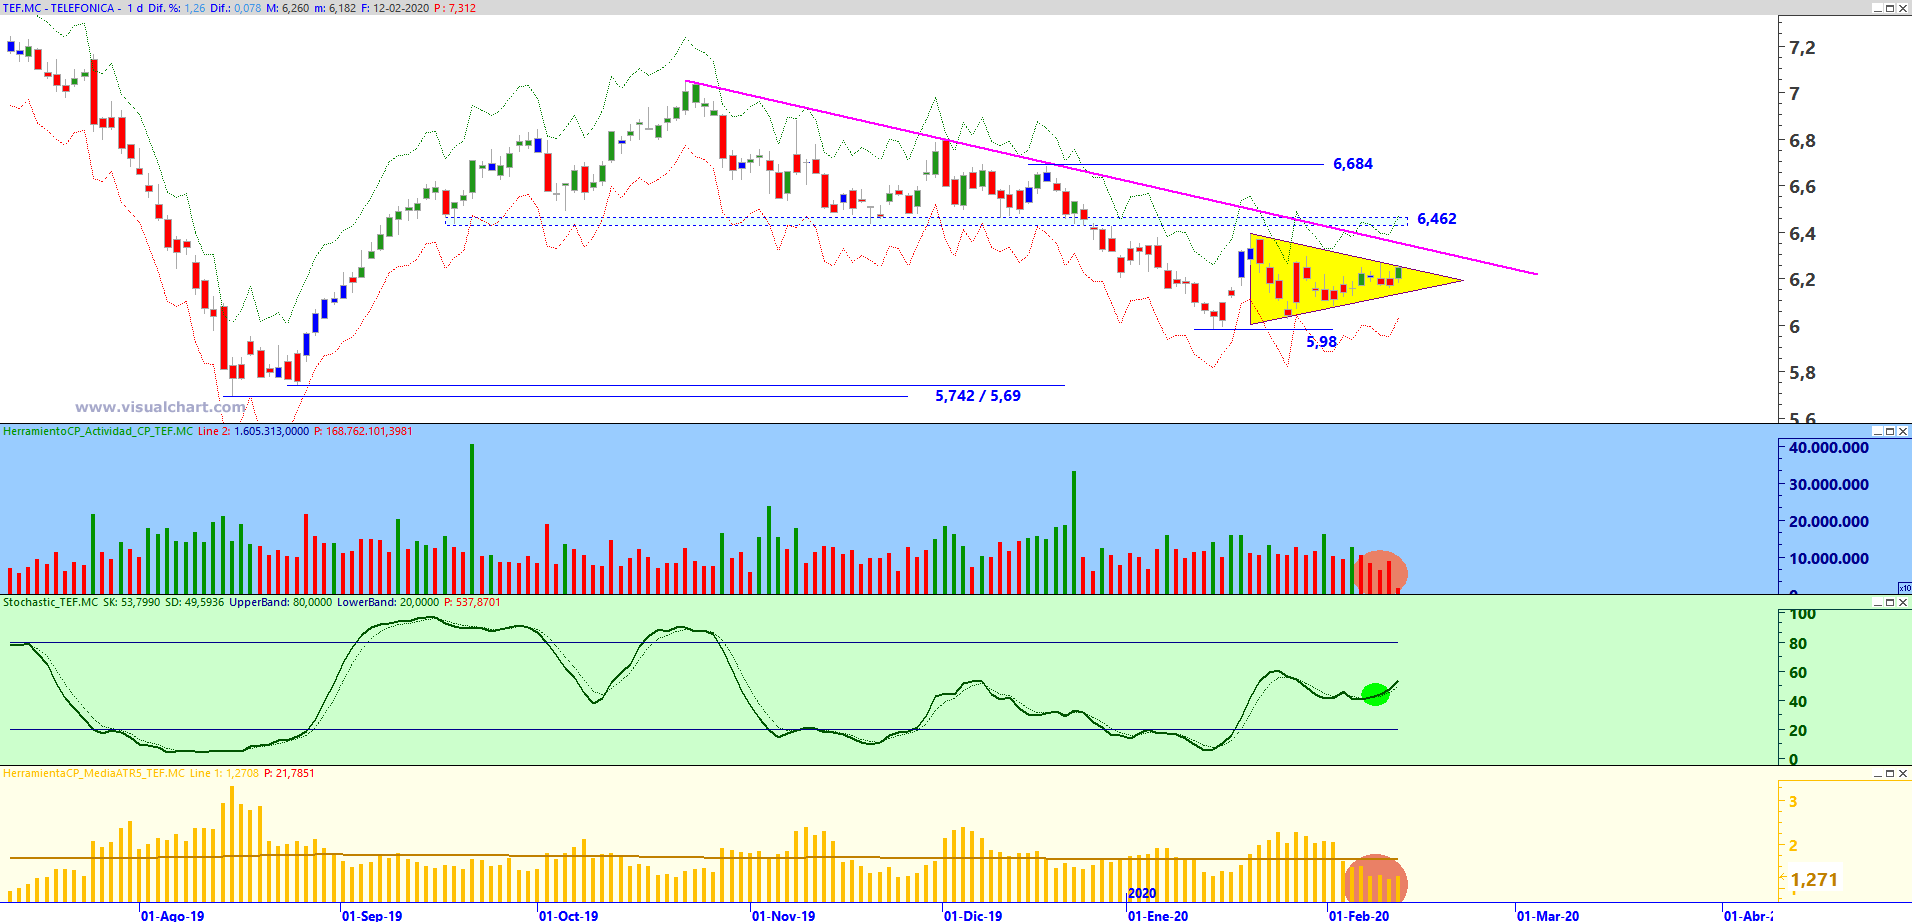Select the green circle marker on the Stochastic line
This screenshot has height=922, width=1912.
pos(1375,694)
